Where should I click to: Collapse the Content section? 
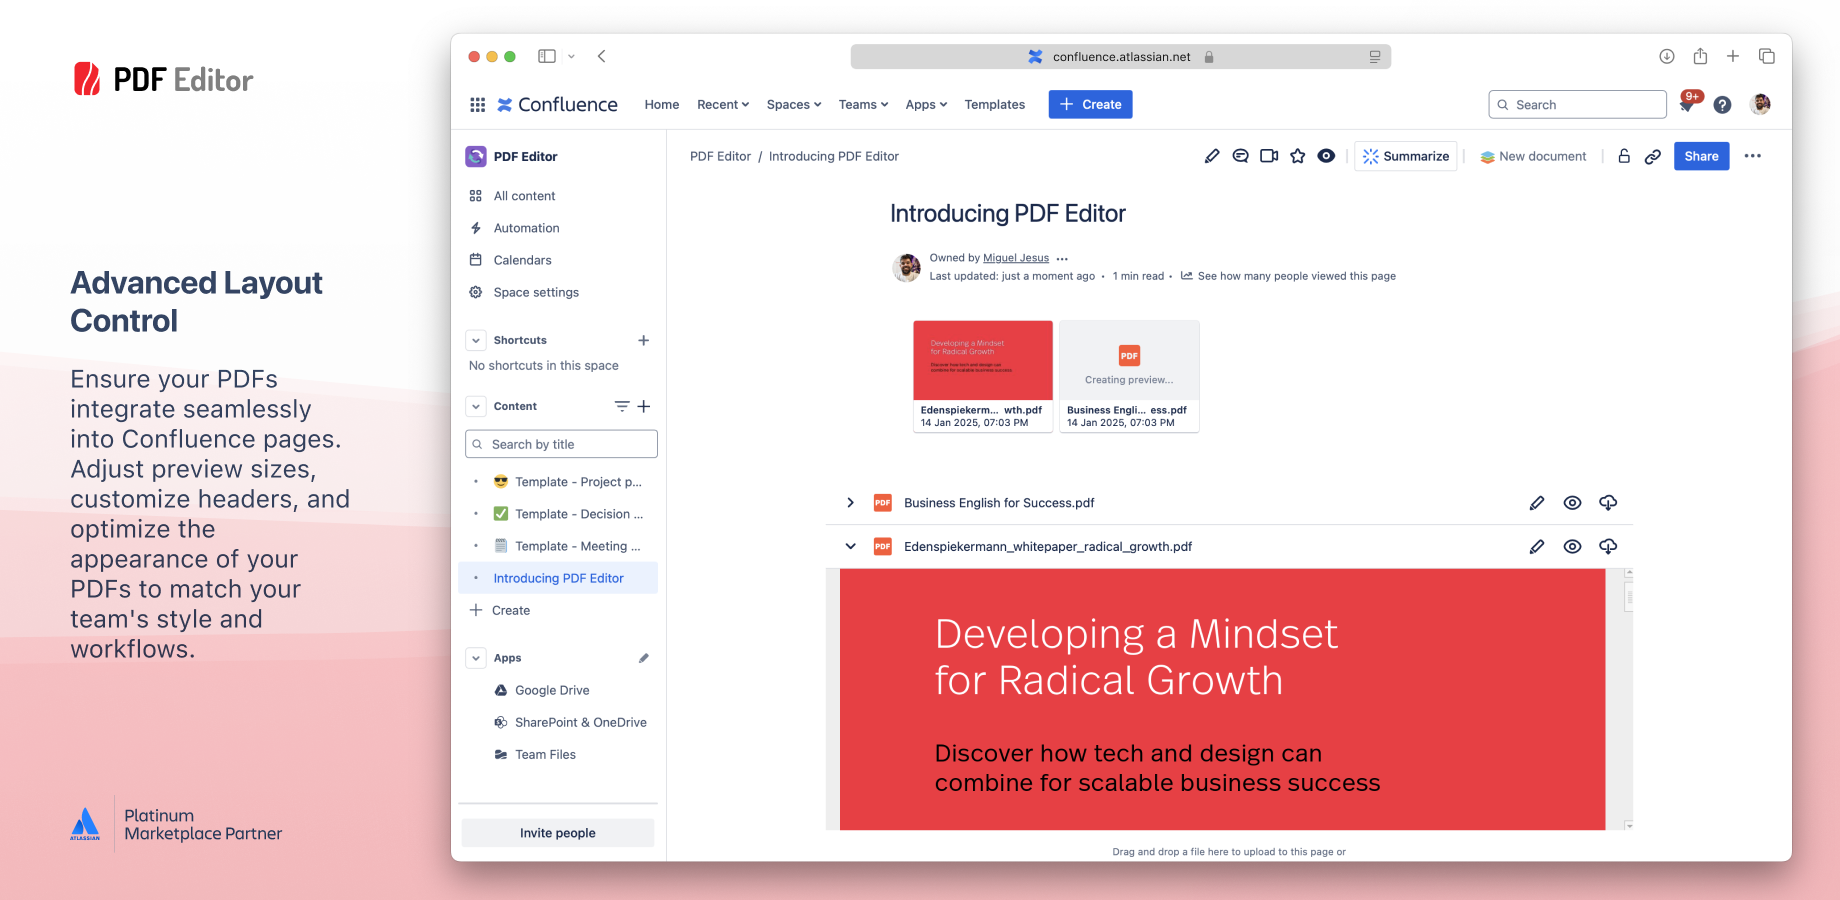(x=476, y=406)
